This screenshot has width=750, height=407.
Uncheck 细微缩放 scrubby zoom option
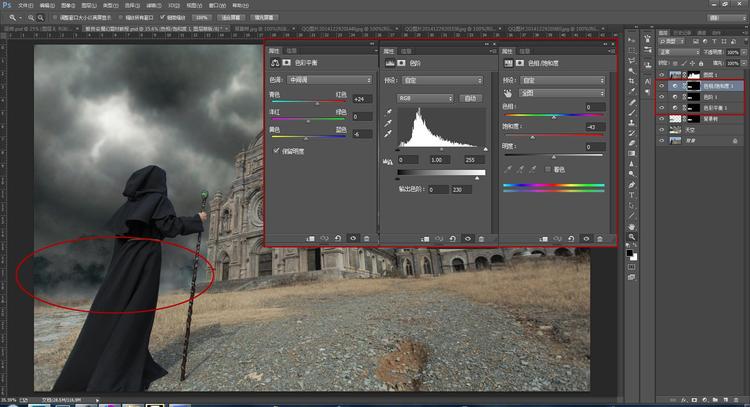click(x=162, y=18)
